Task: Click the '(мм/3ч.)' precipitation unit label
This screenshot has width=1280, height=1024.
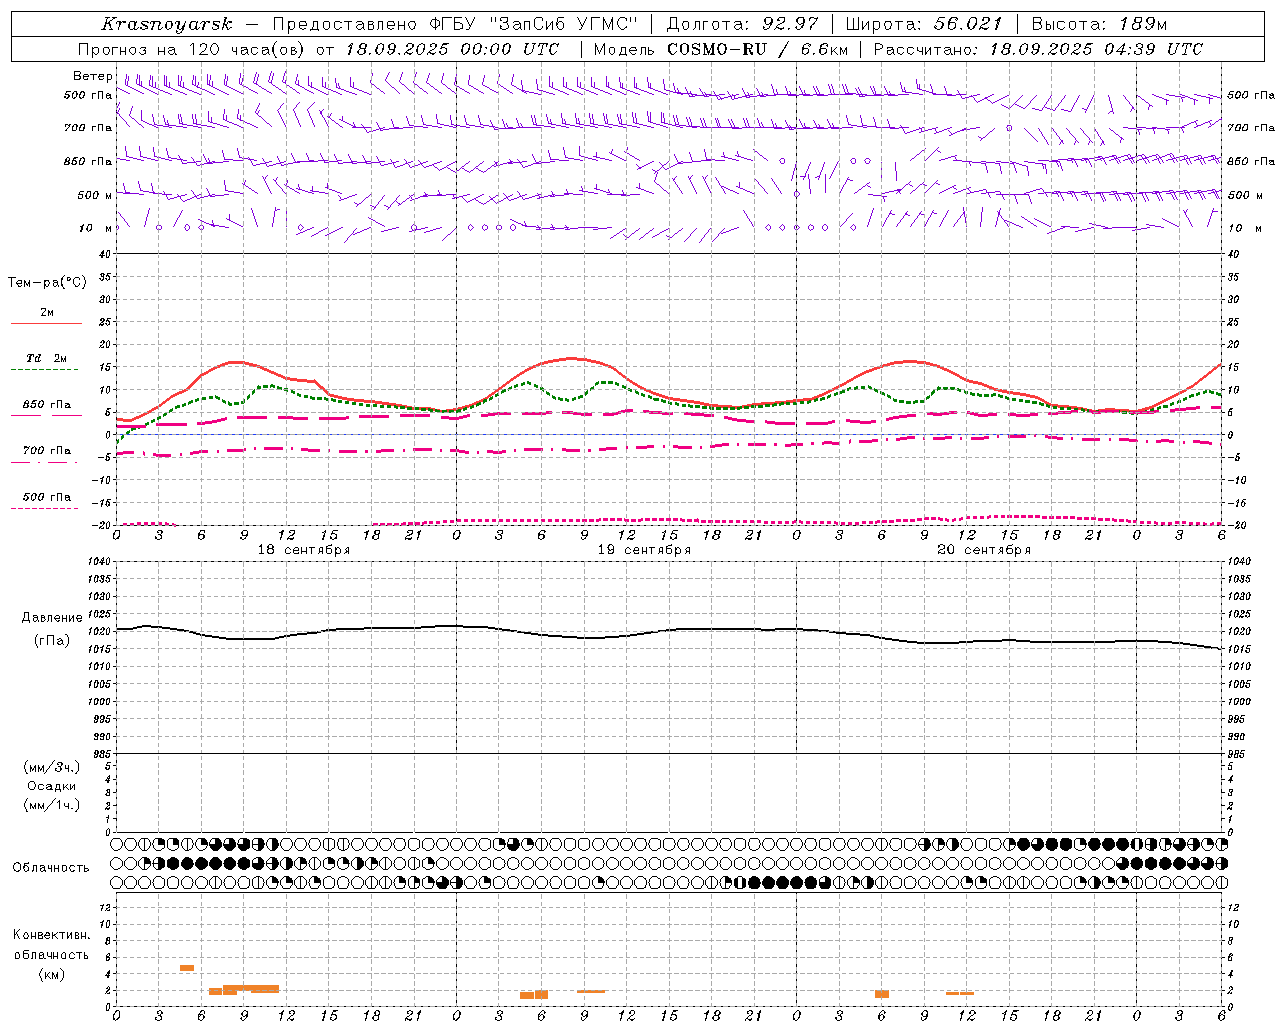Action: 52,767
